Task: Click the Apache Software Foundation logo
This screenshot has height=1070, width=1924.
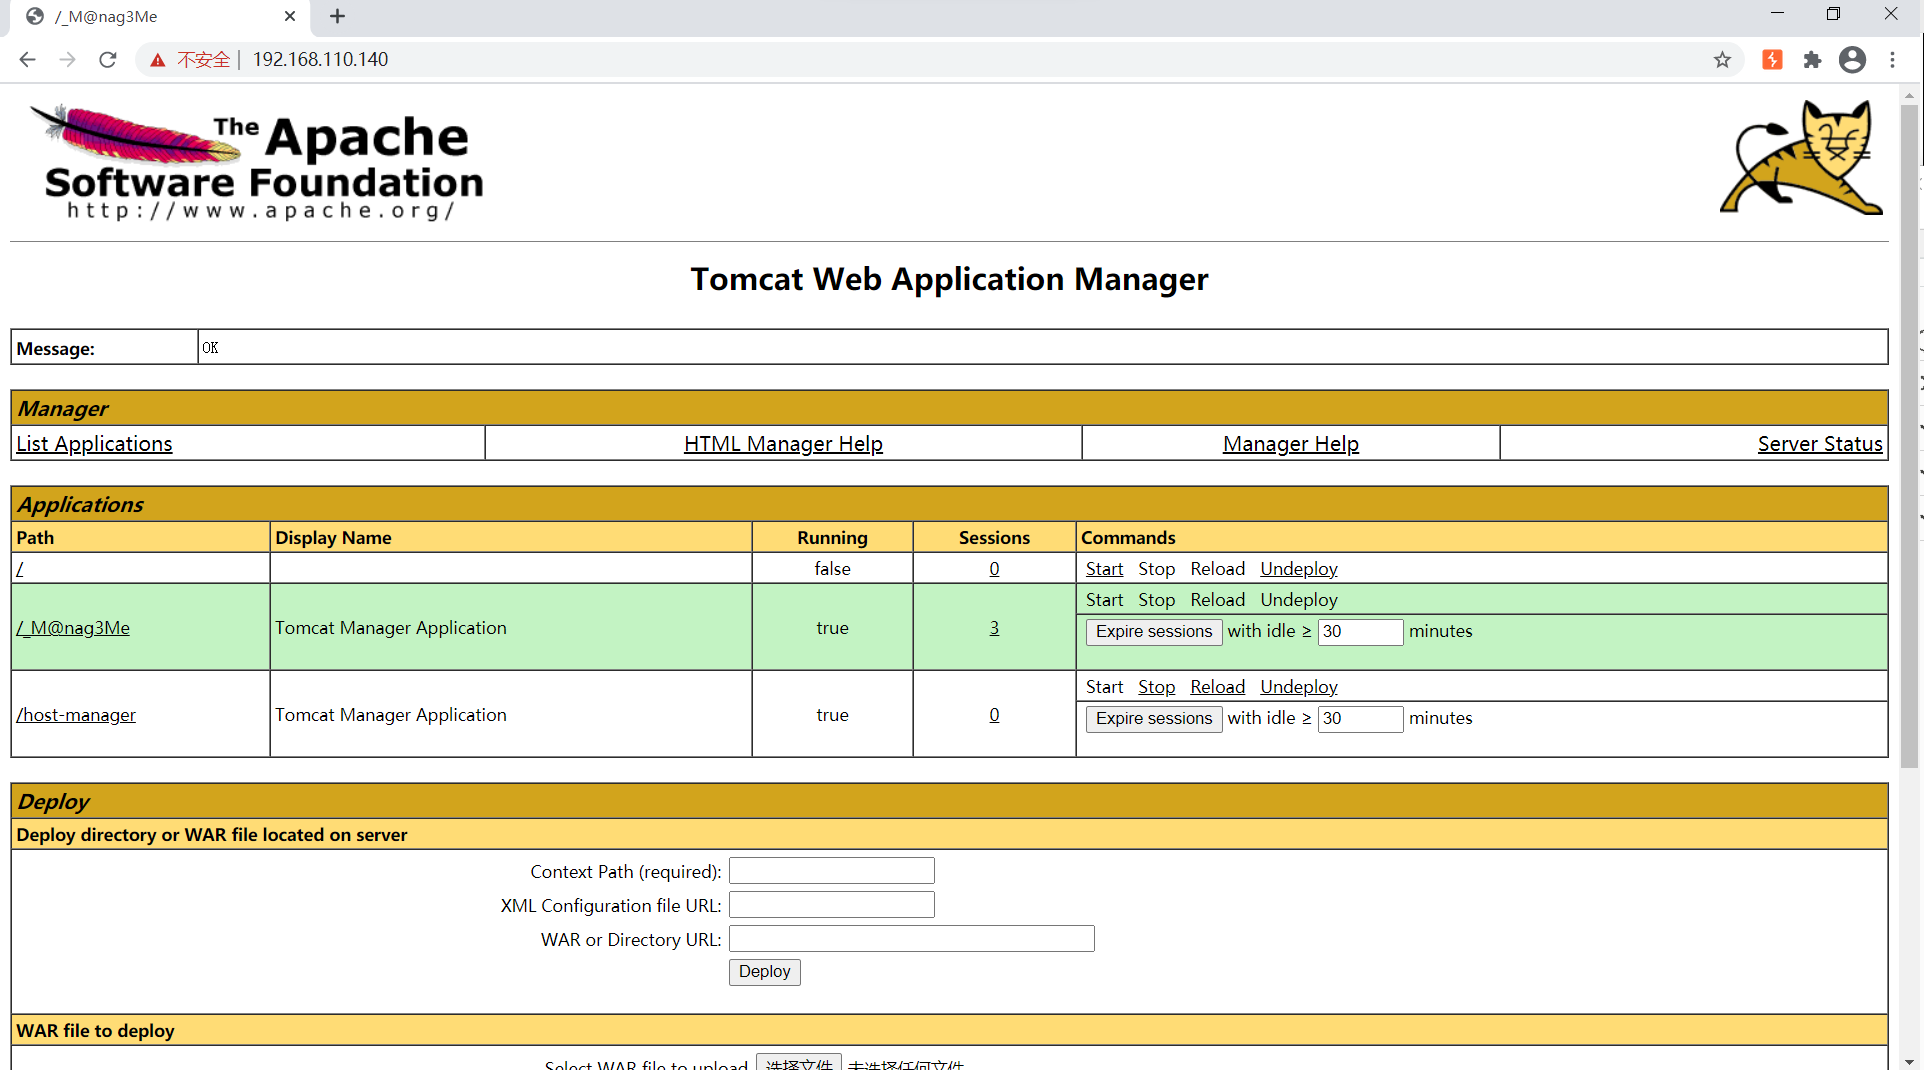Action: click(x=258, y=162)
